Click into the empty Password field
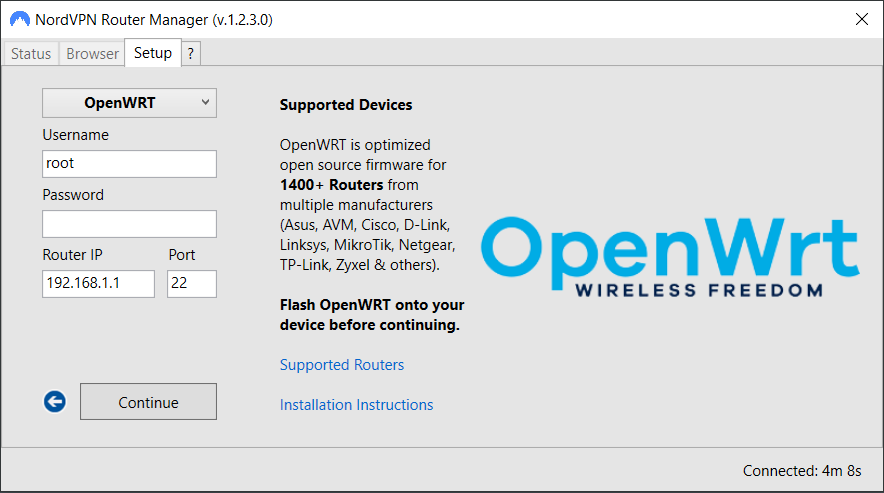884x493 pixels. tap(129, 224)
